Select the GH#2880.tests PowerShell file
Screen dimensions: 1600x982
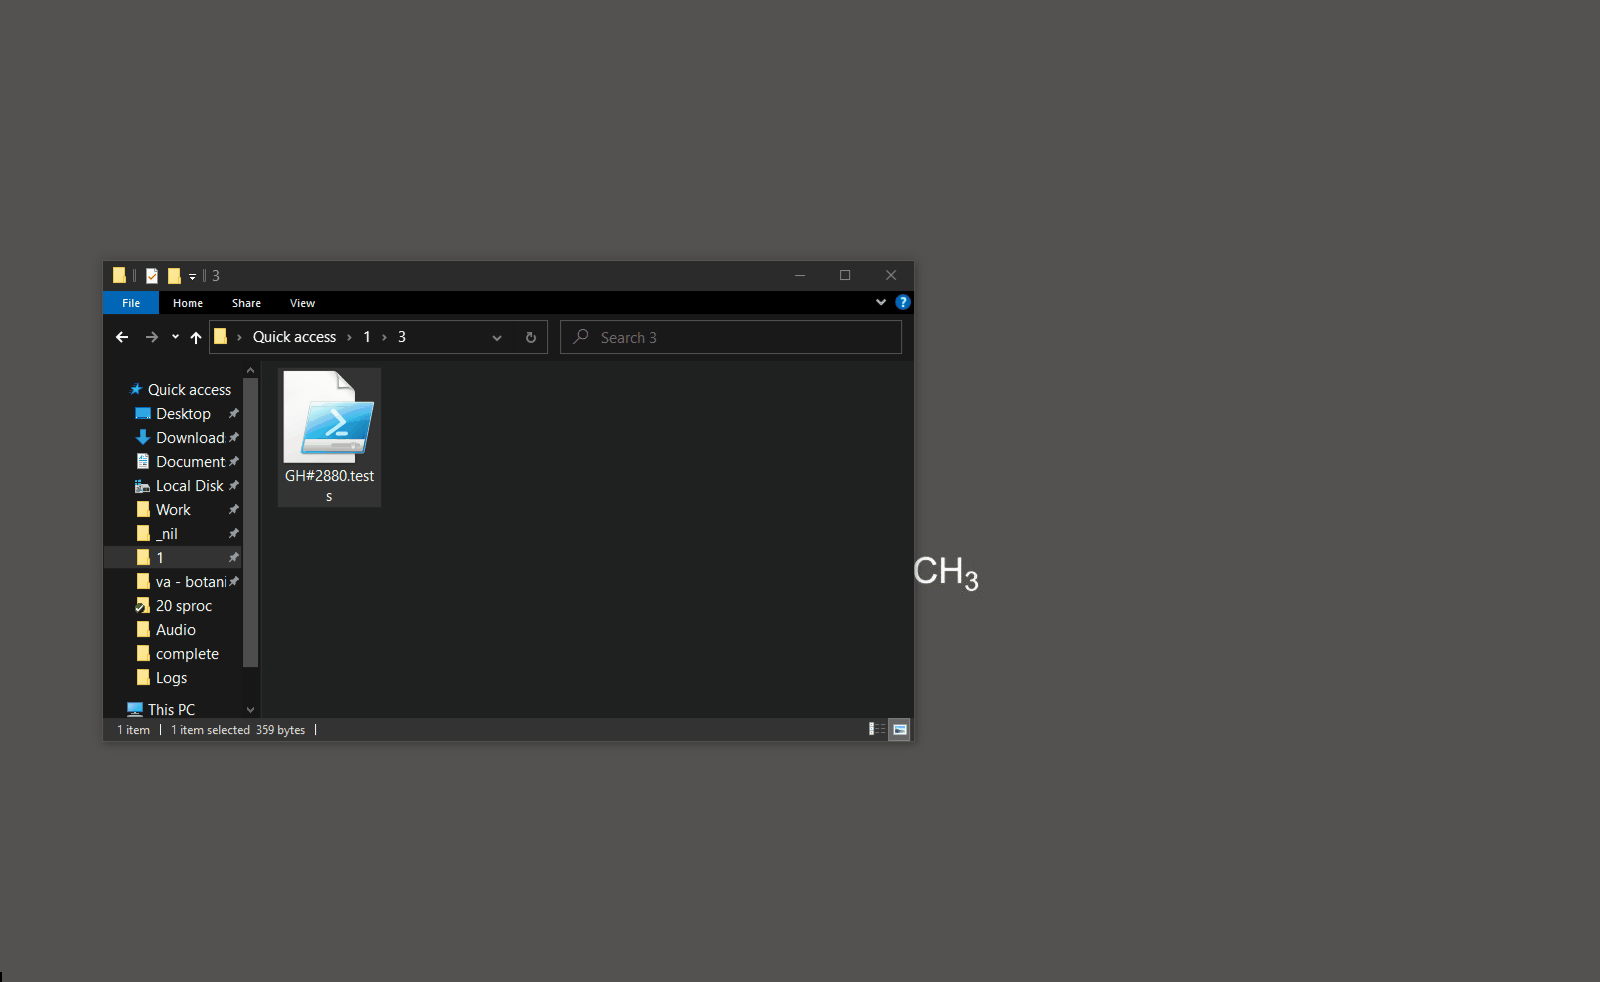329,437
